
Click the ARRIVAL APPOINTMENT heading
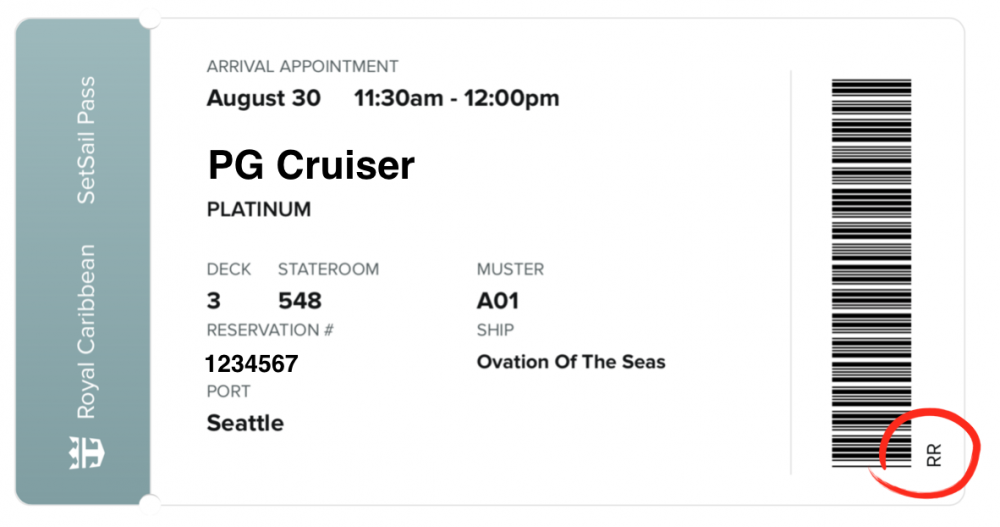(x=302, y=66)
